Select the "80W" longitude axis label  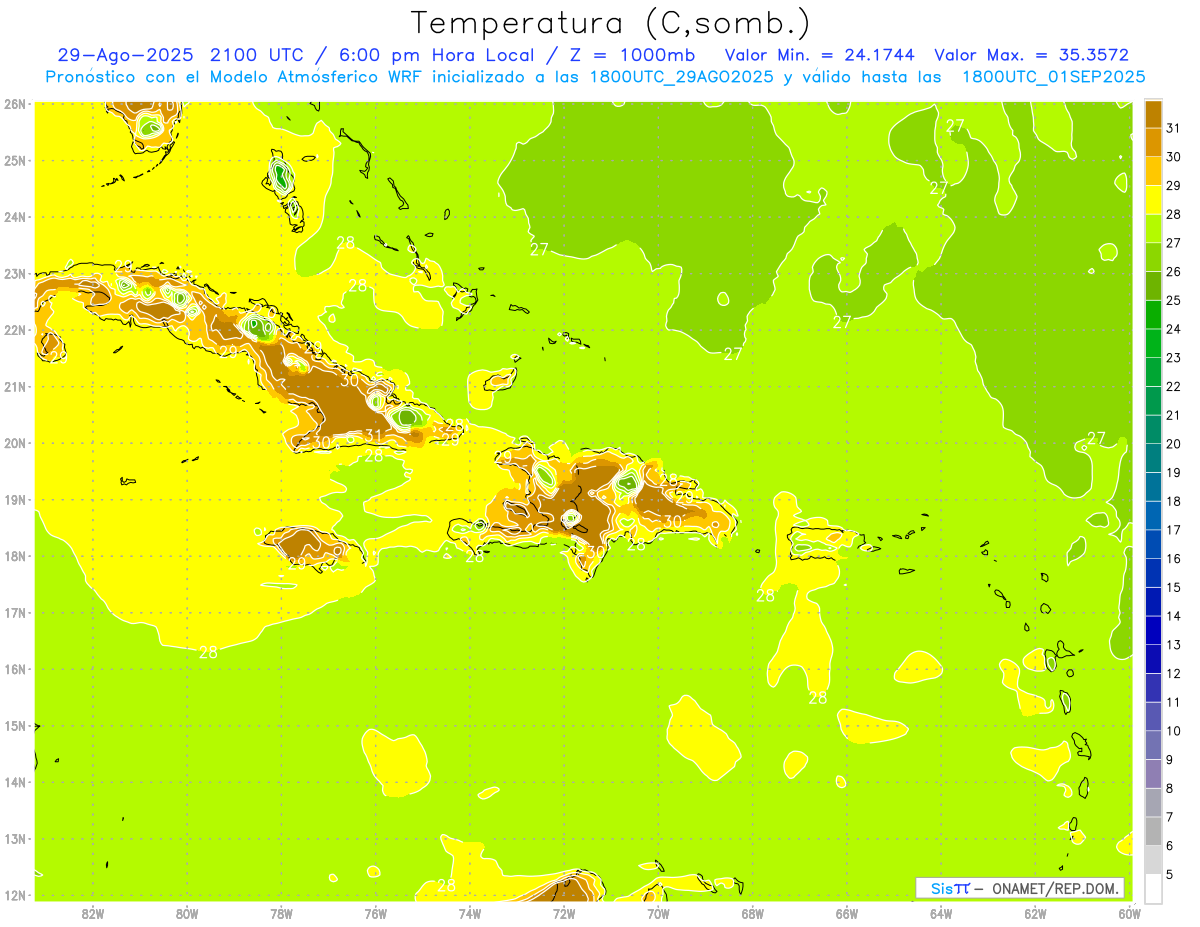[186, 913]
